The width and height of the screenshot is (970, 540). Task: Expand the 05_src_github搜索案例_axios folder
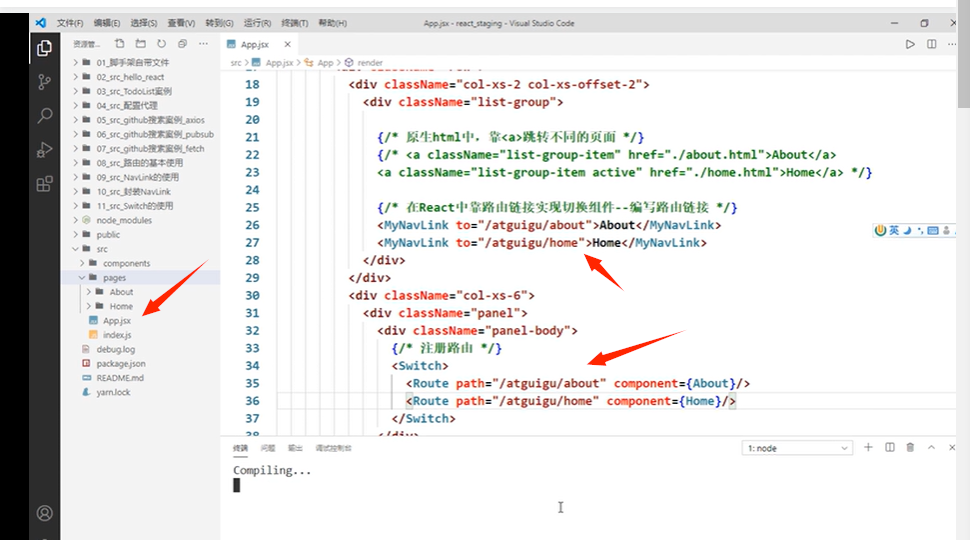pos(141,120)
